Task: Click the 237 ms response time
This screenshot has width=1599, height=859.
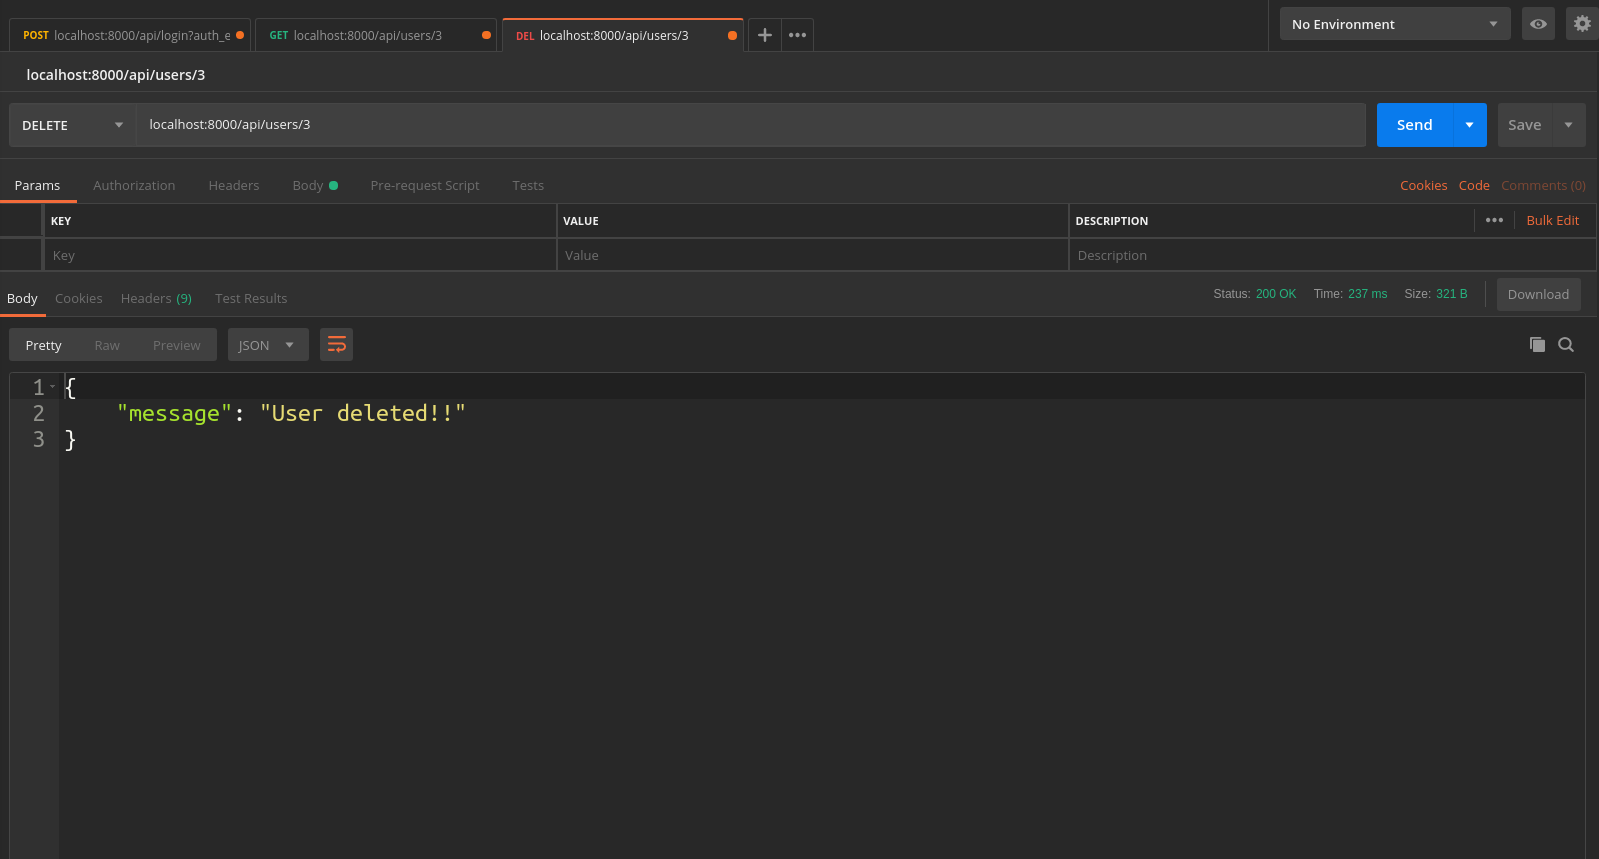Action: (x=1368, y=294)
